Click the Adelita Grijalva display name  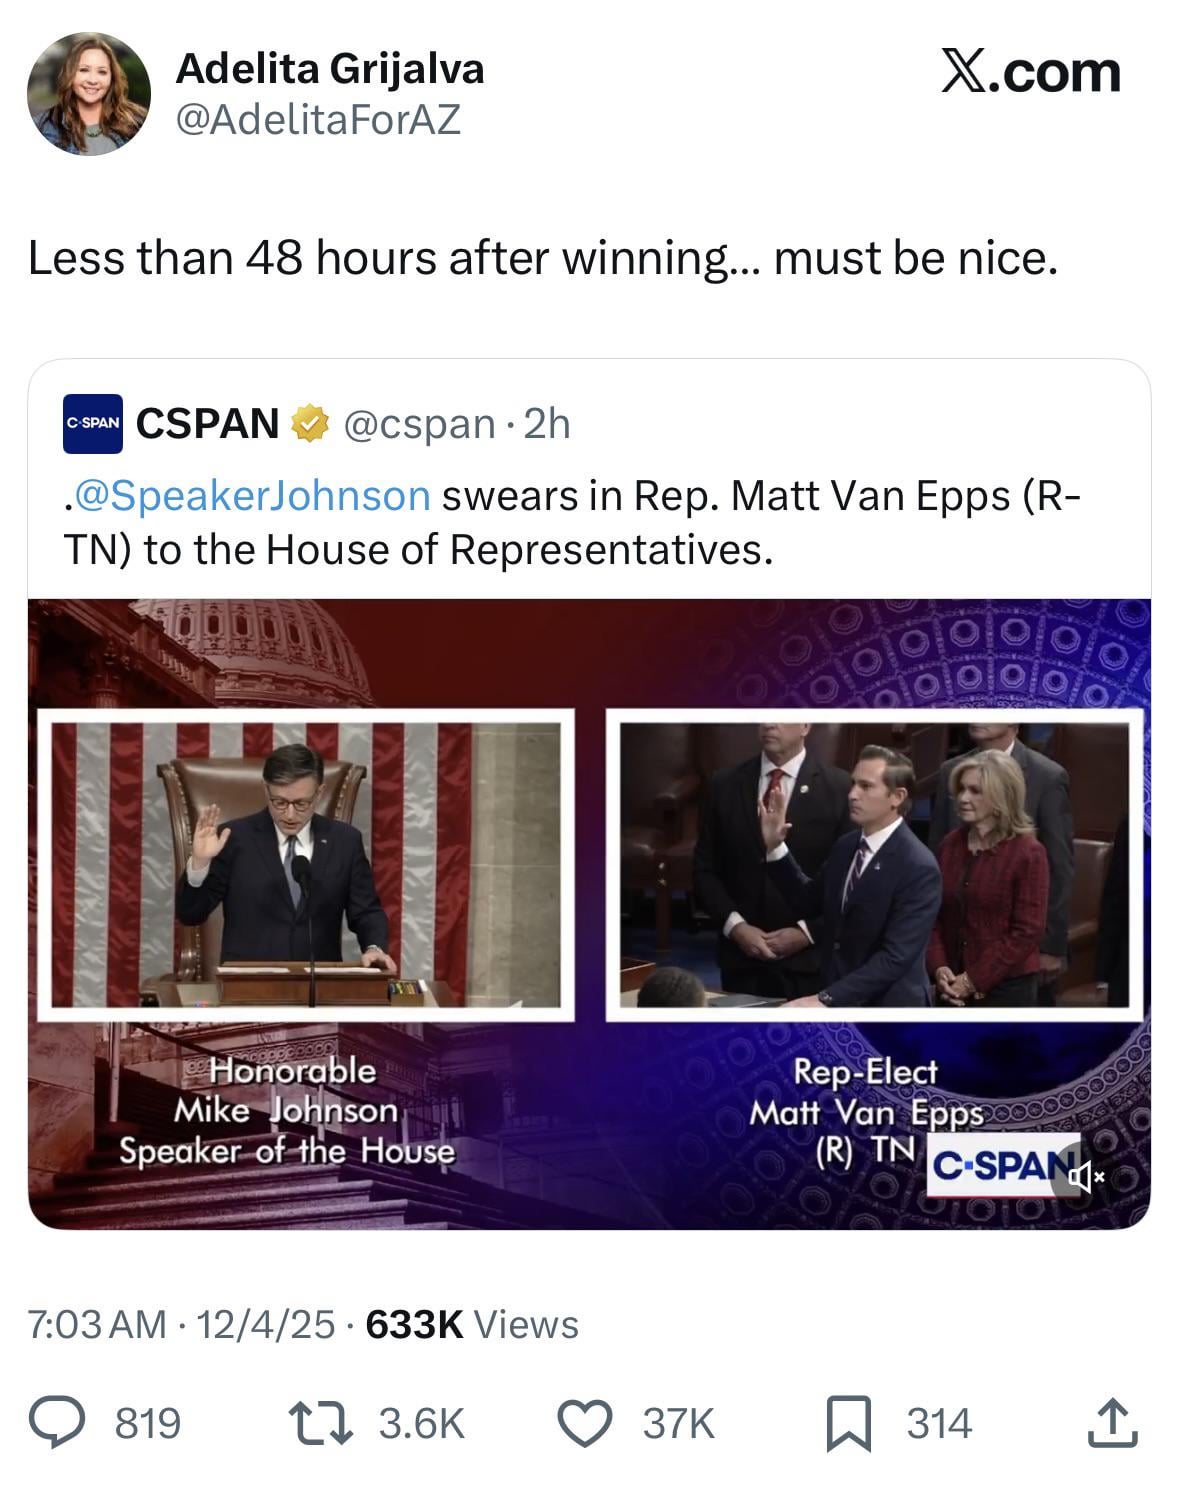(x=330, y=69)
